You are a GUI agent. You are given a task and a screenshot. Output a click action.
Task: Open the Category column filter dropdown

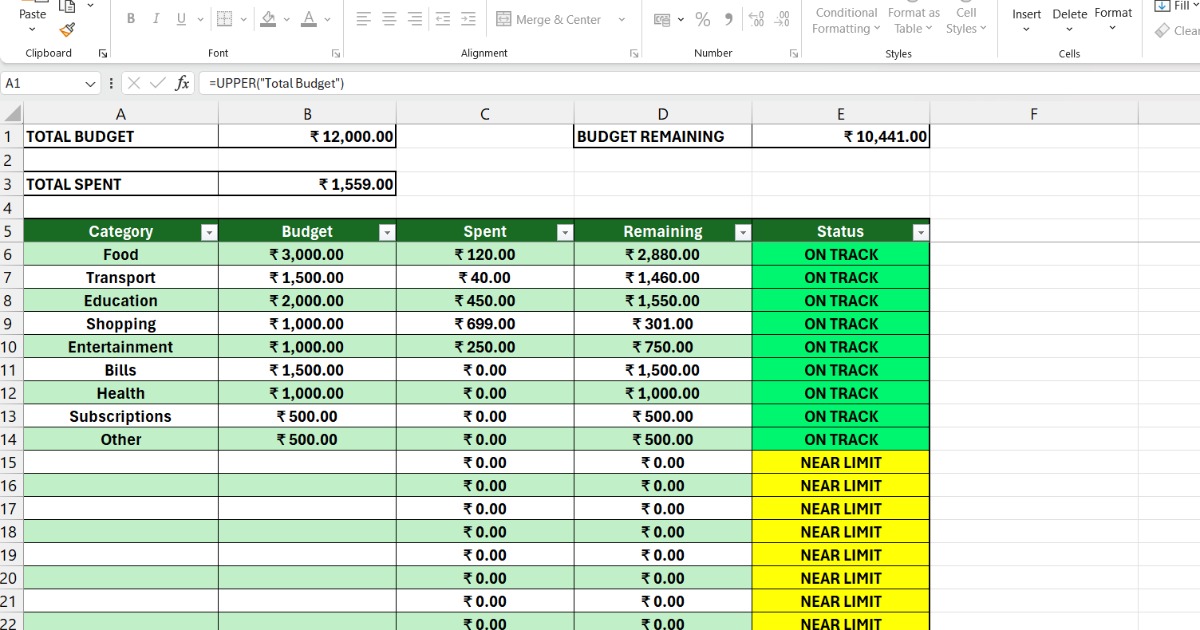[209, 232]
